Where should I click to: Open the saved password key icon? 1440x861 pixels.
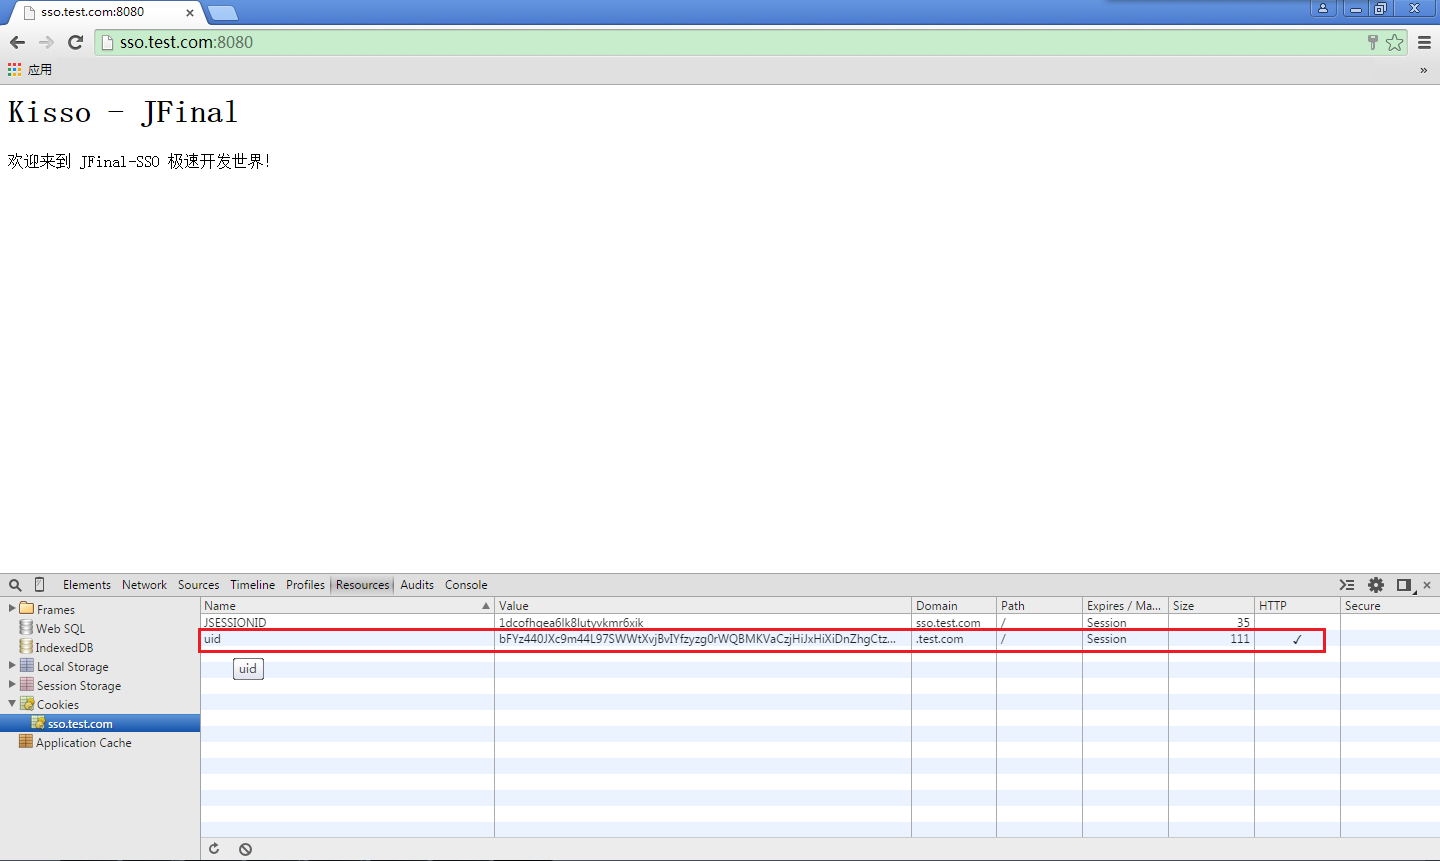1373,42
